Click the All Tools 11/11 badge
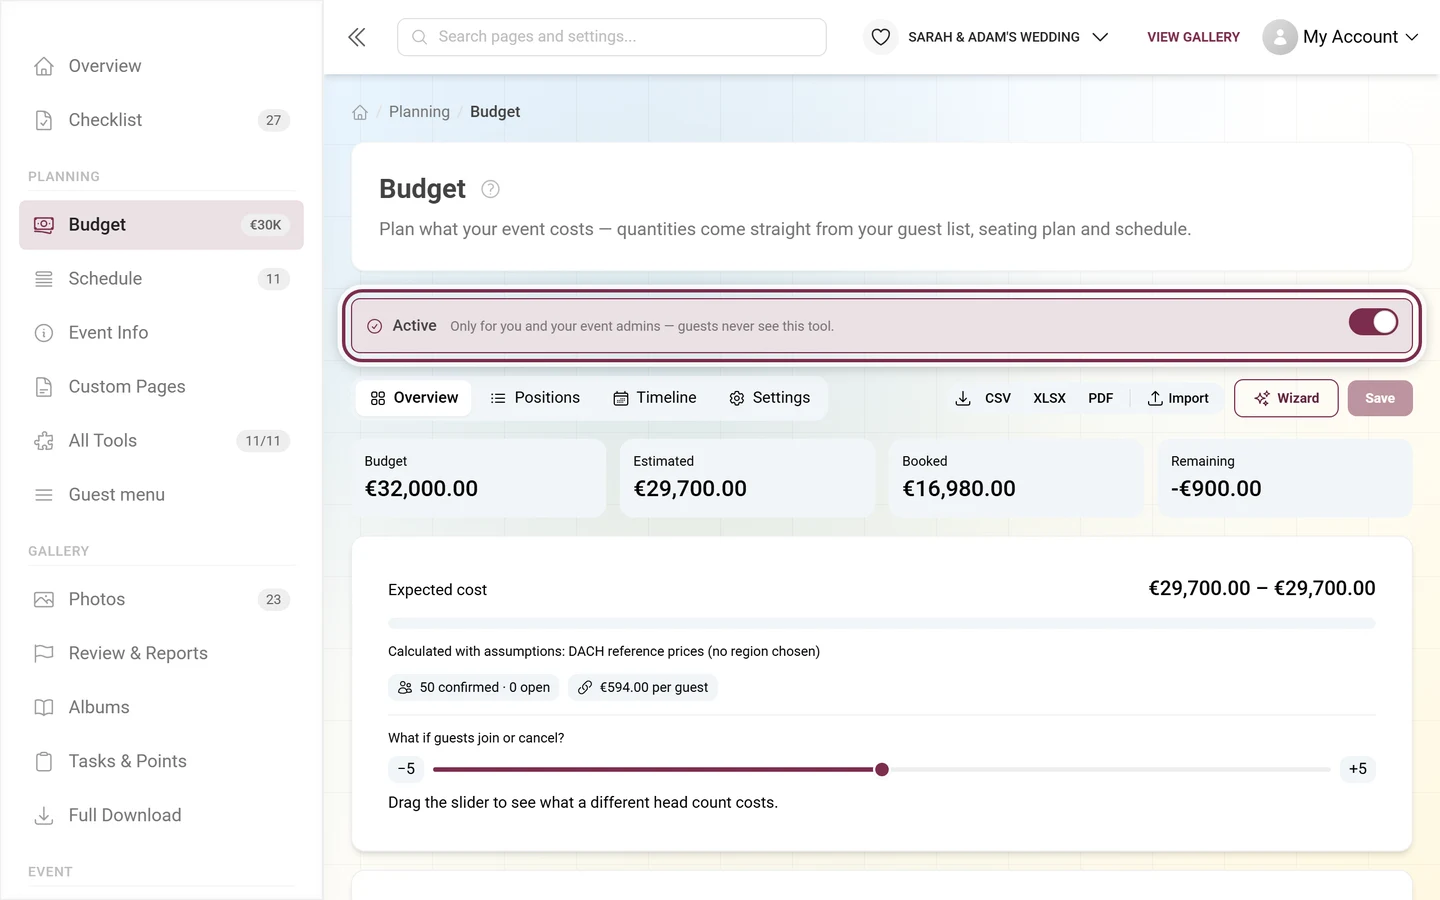The image size is (1440, 900). [263, 441]
